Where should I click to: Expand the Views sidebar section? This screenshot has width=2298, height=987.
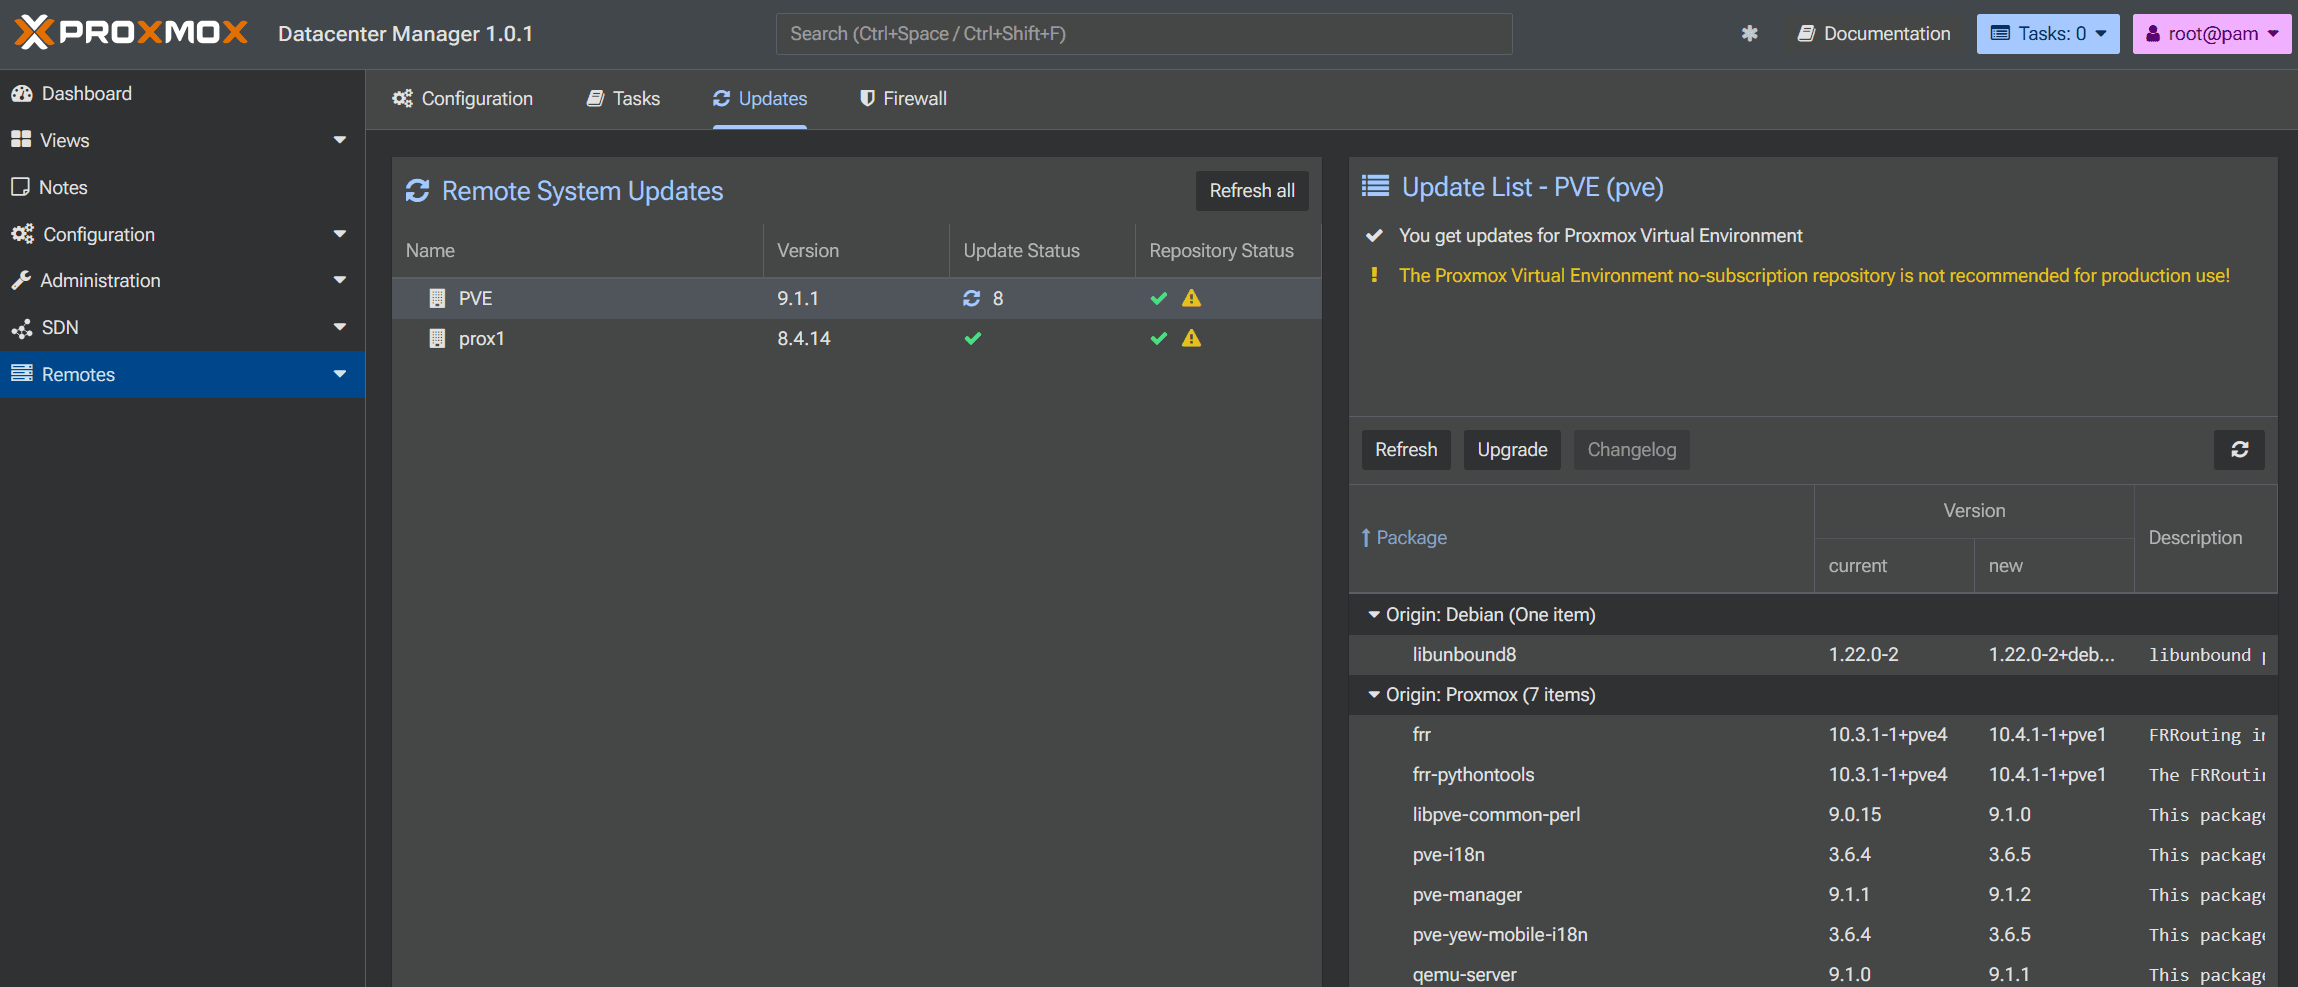coord(340,140)
